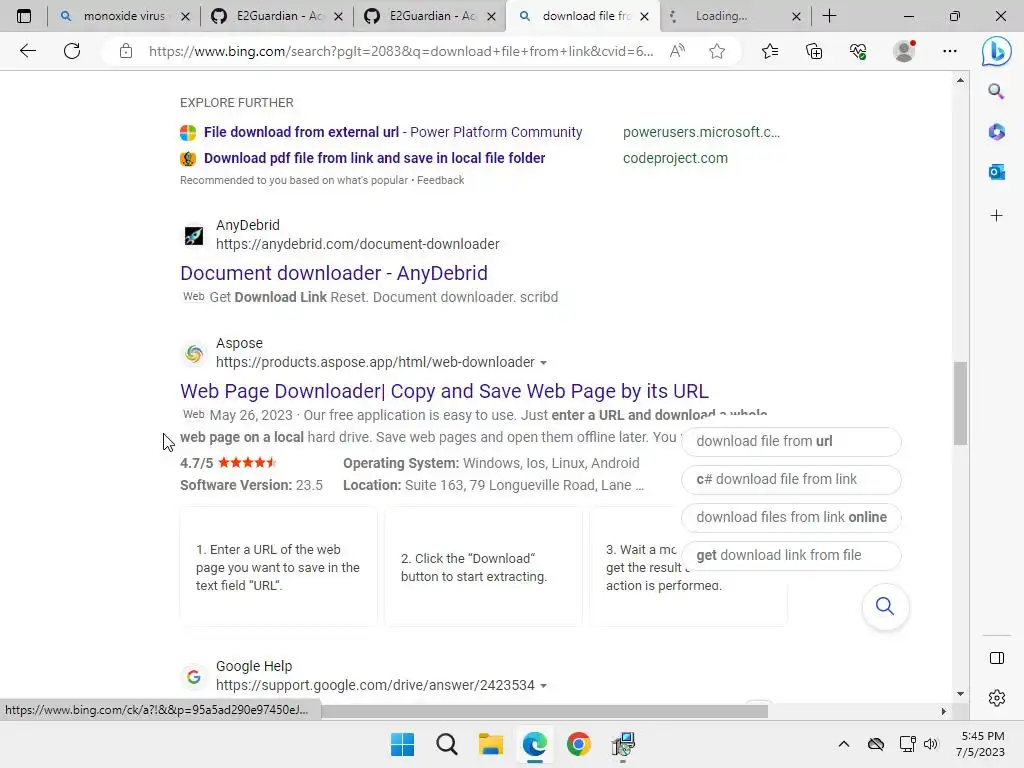Open Browser essentials heart icon

point(858,51)
